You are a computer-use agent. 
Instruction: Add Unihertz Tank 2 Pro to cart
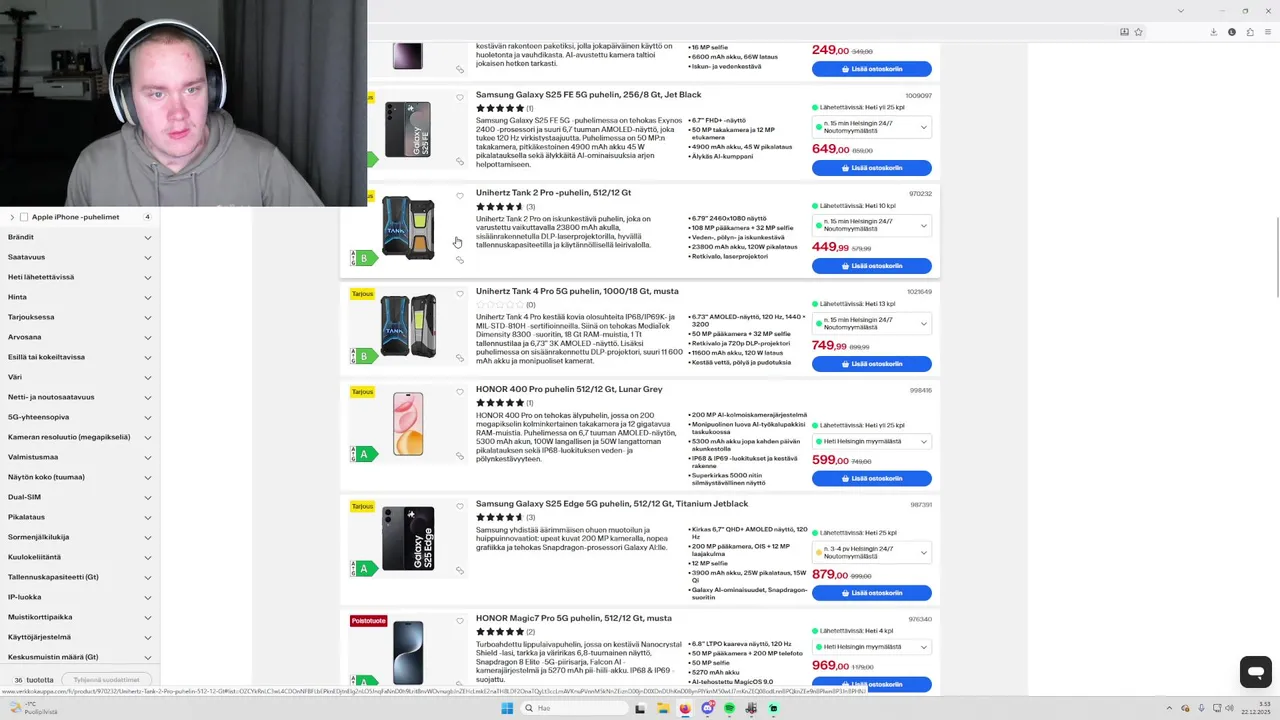tap(872, 266)
